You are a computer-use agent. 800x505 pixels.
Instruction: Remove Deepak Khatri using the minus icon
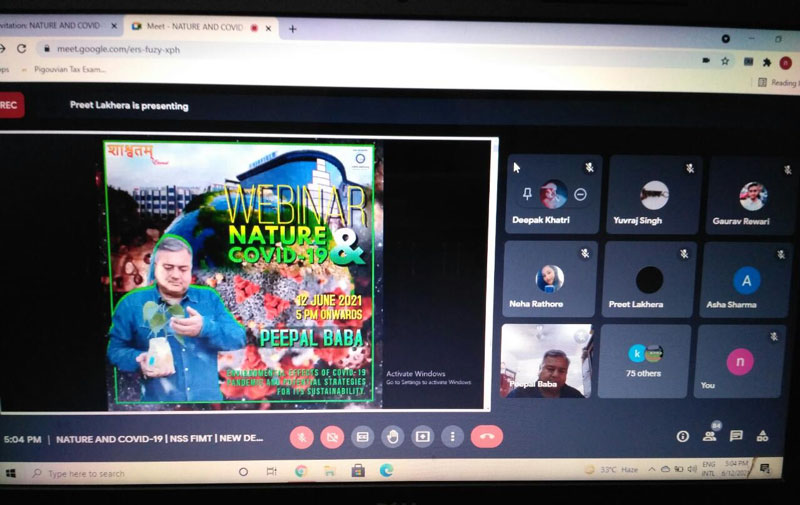tap(580, 194)
